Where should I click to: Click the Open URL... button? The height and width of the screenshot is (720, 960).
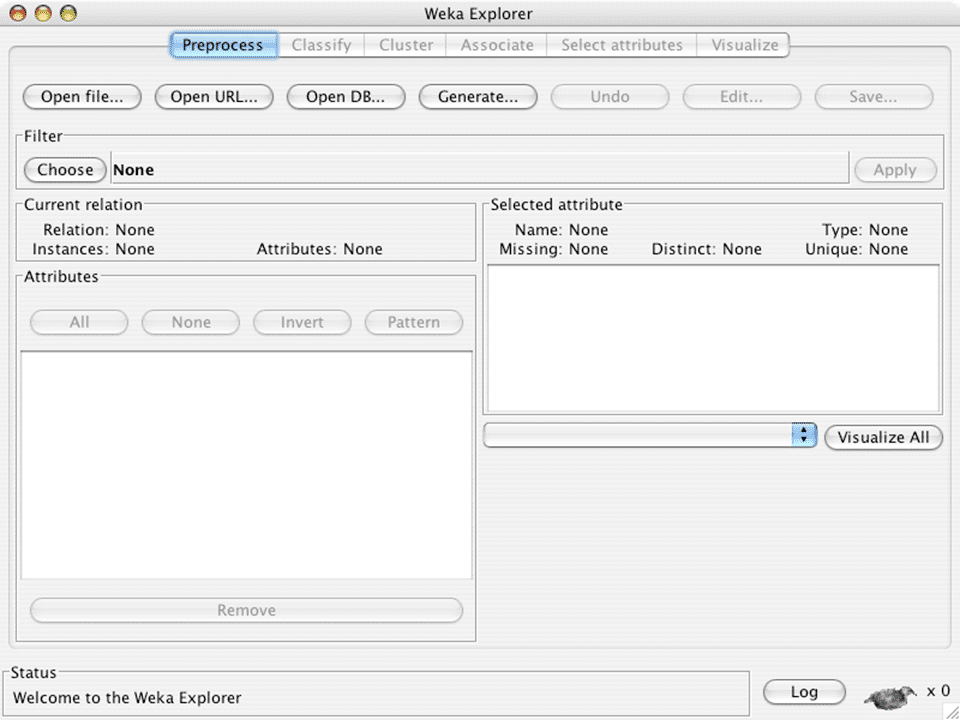pos(214,97)
